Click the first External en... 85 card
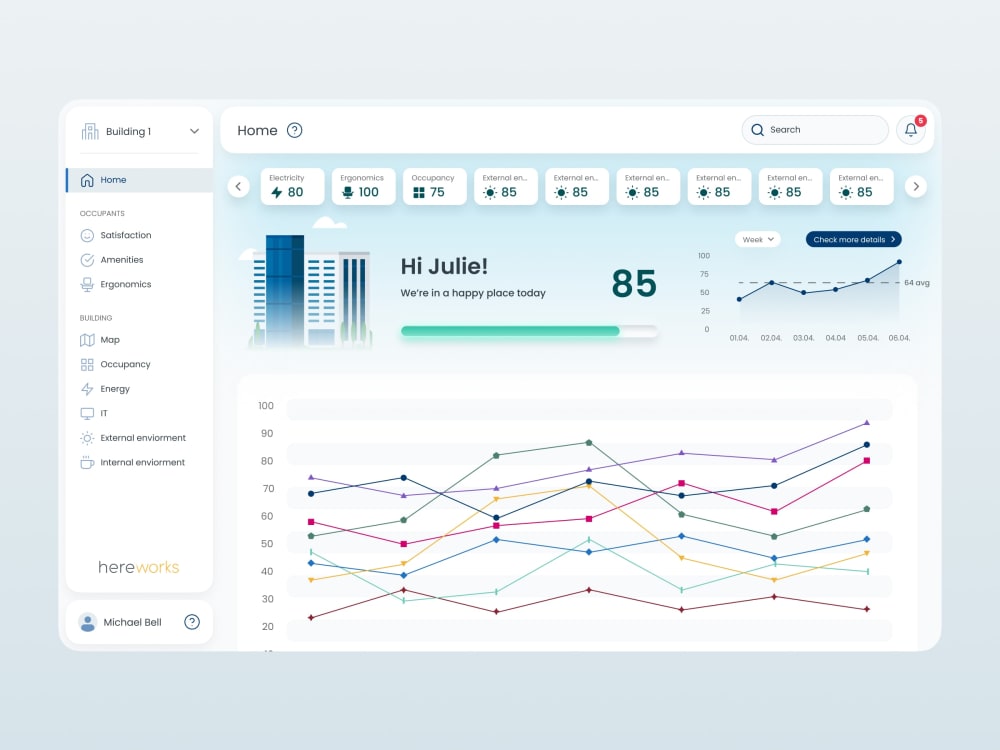 tap(506, 186)
